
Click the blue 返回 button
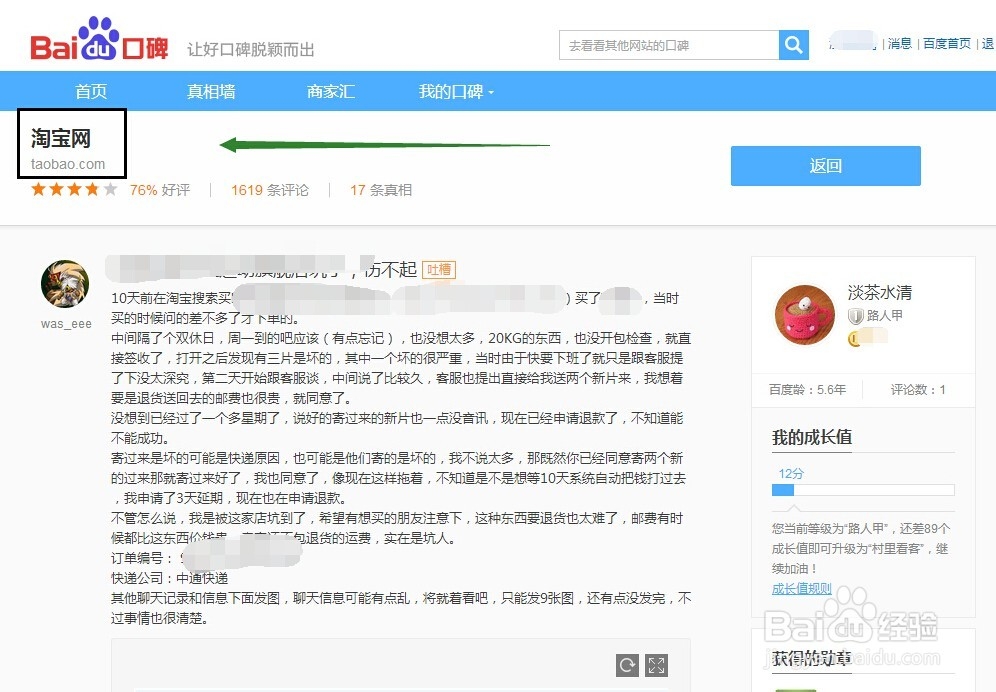(x=825, y=166)
